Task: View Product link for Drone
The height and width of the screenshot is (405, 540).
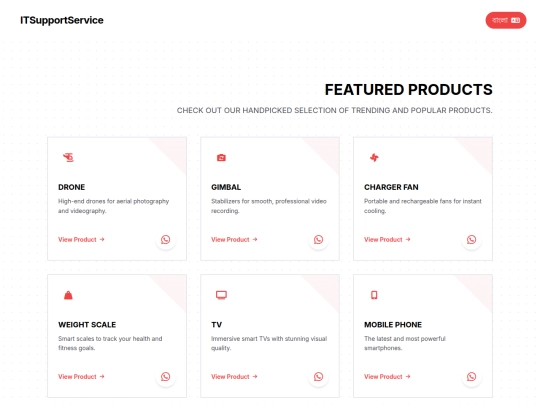Action: tap(81, 239)
